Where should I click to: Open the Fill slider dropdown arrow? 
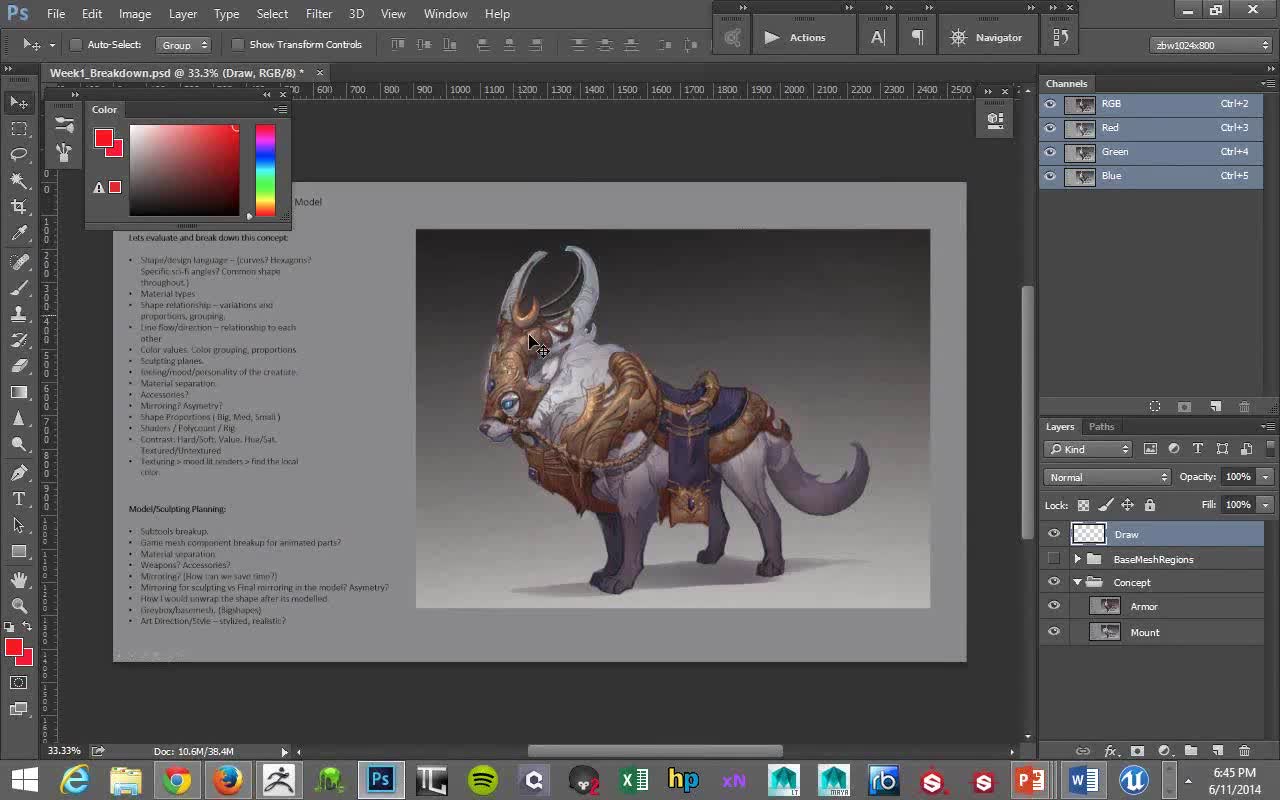1265,505
